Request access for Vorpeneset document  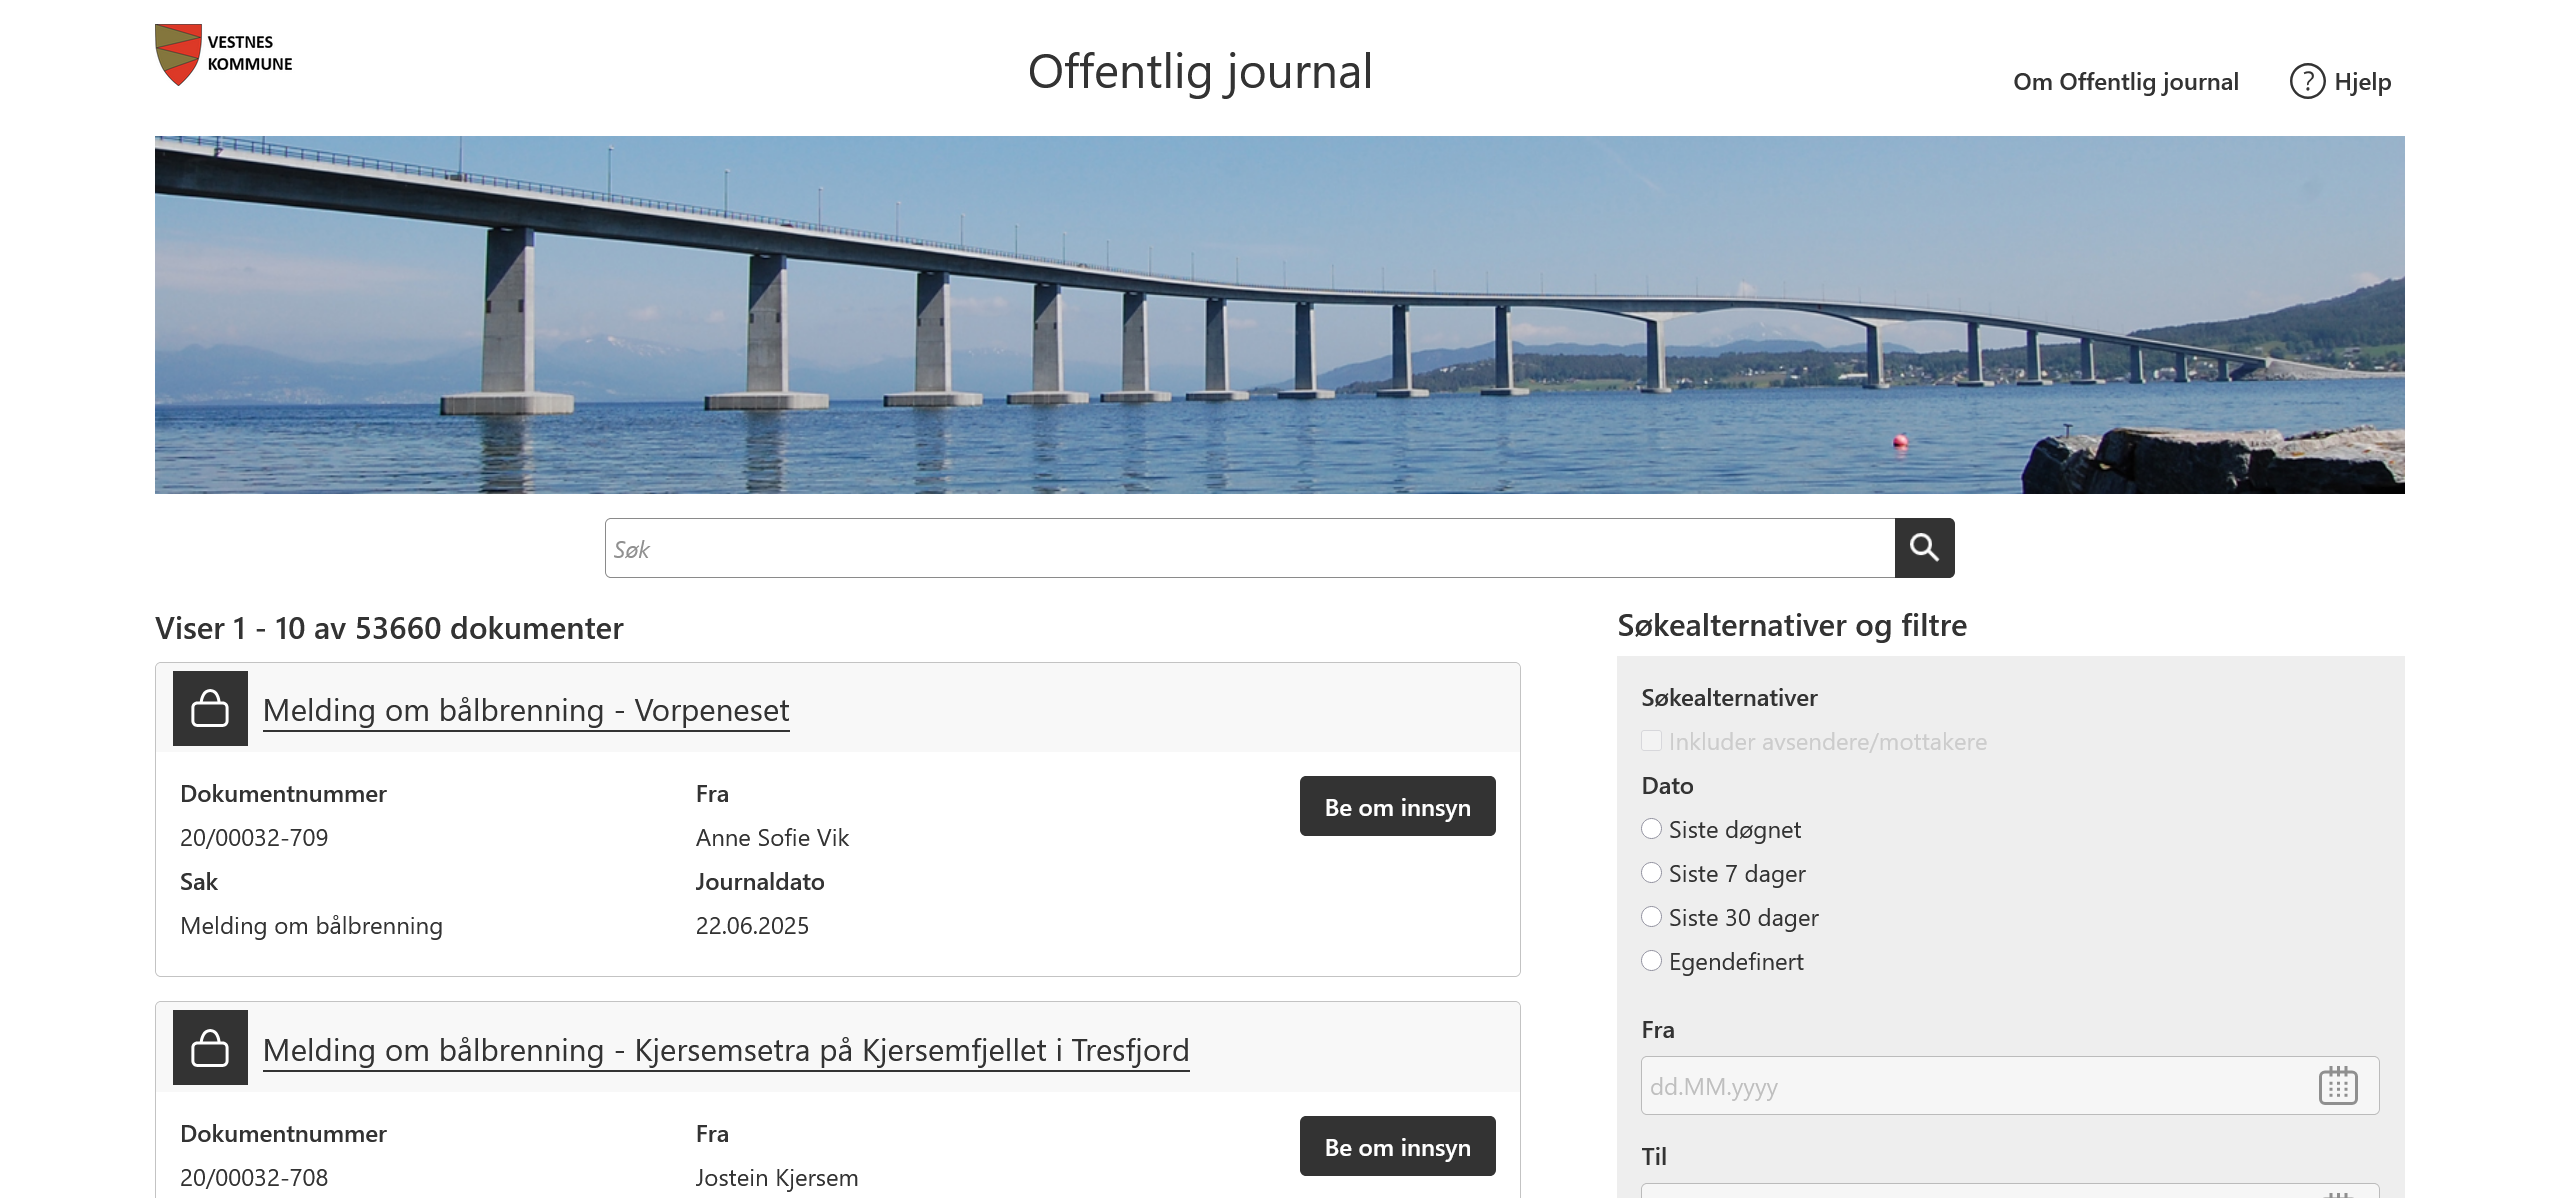(x=1398, y=806)
